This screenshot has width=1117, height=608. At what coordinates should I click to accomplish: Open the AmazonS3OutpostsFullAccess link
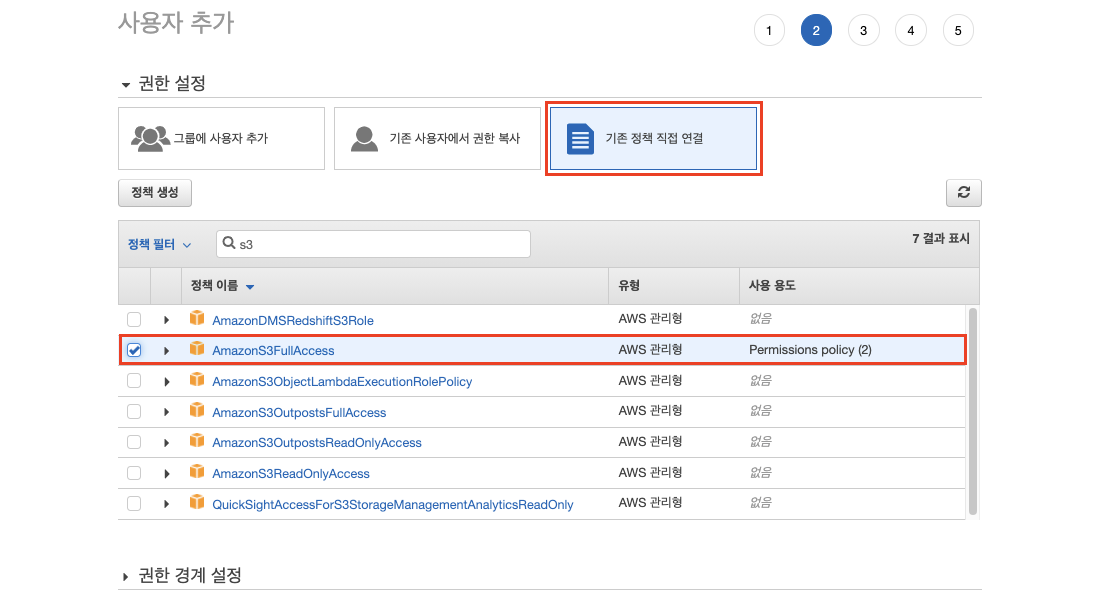point(299,413)
